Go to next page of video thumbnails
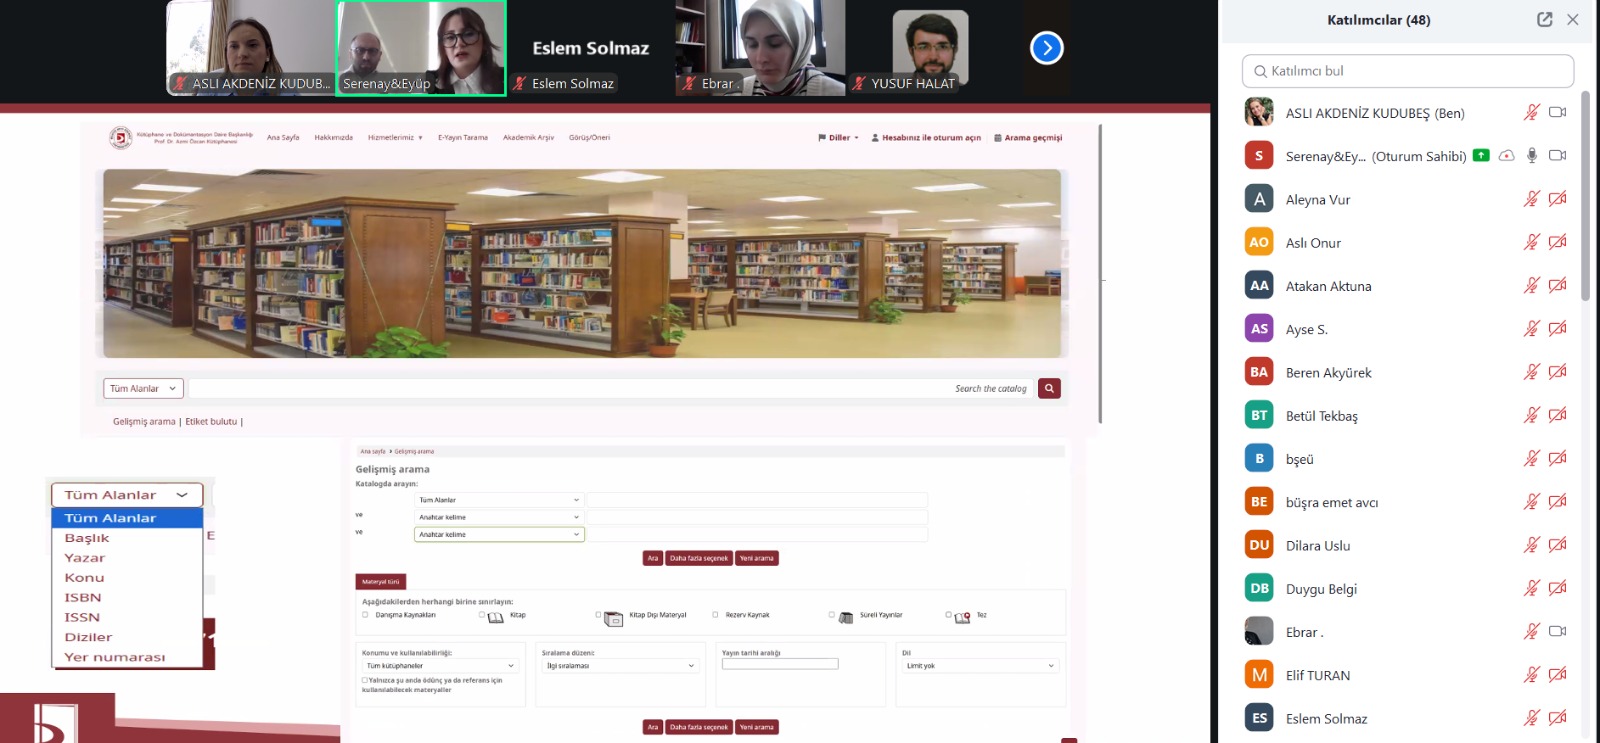 [1046, 48]
